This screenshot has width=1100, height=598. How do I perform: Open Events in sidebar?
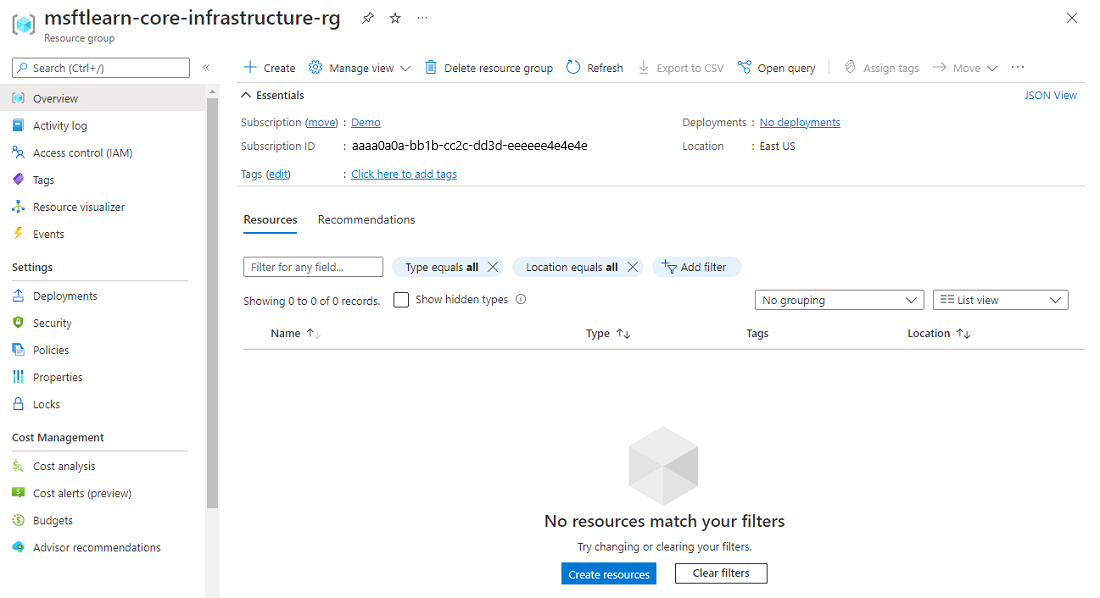pos(48,234)
